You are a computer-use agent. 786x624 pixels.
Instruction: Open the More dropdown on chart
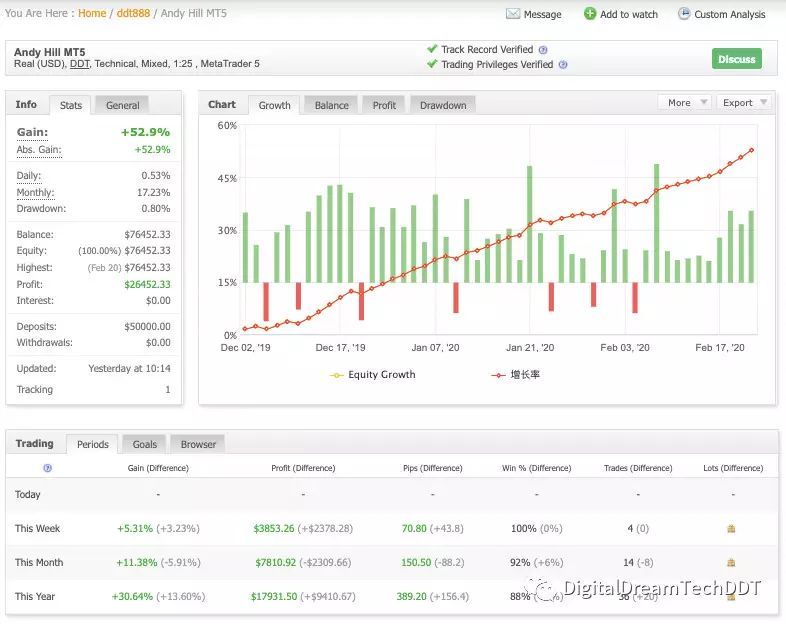(685, 103)
